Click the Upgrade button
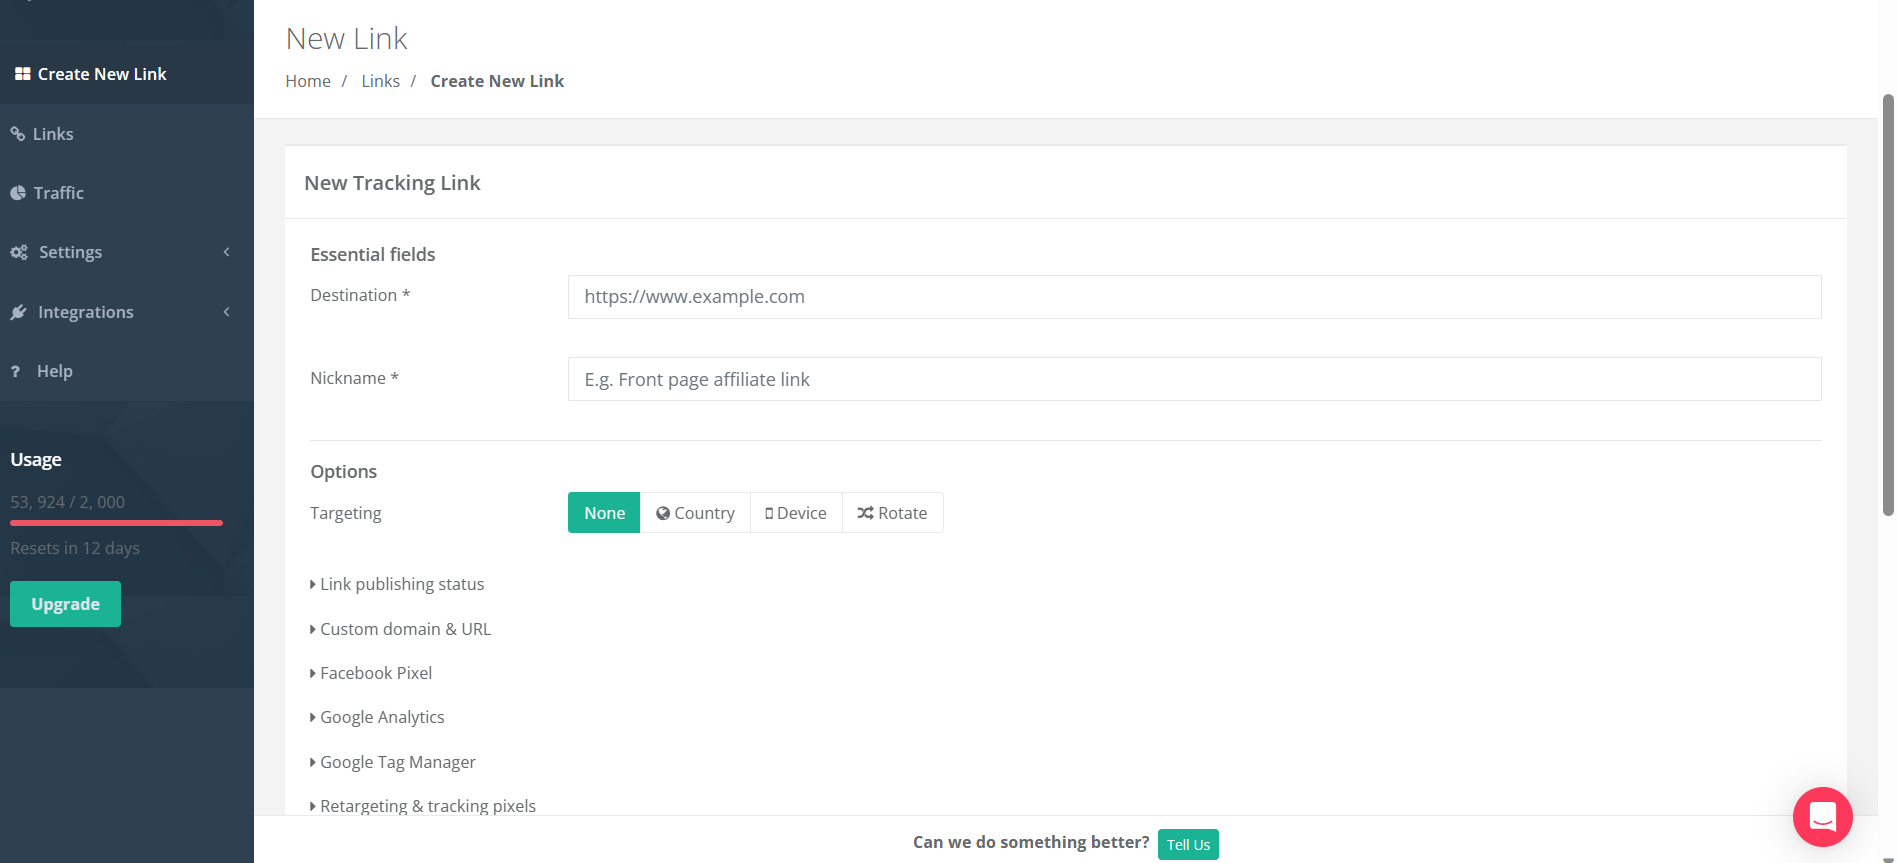This screenshot has height=863, width=1898. tap(65, 604)
